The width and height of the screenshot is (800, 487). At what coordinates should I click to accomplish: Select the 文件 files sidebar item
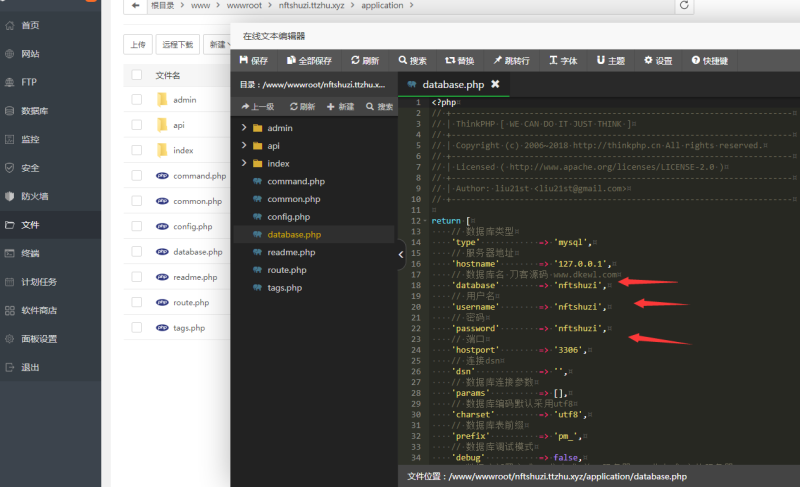click(50, 225)
